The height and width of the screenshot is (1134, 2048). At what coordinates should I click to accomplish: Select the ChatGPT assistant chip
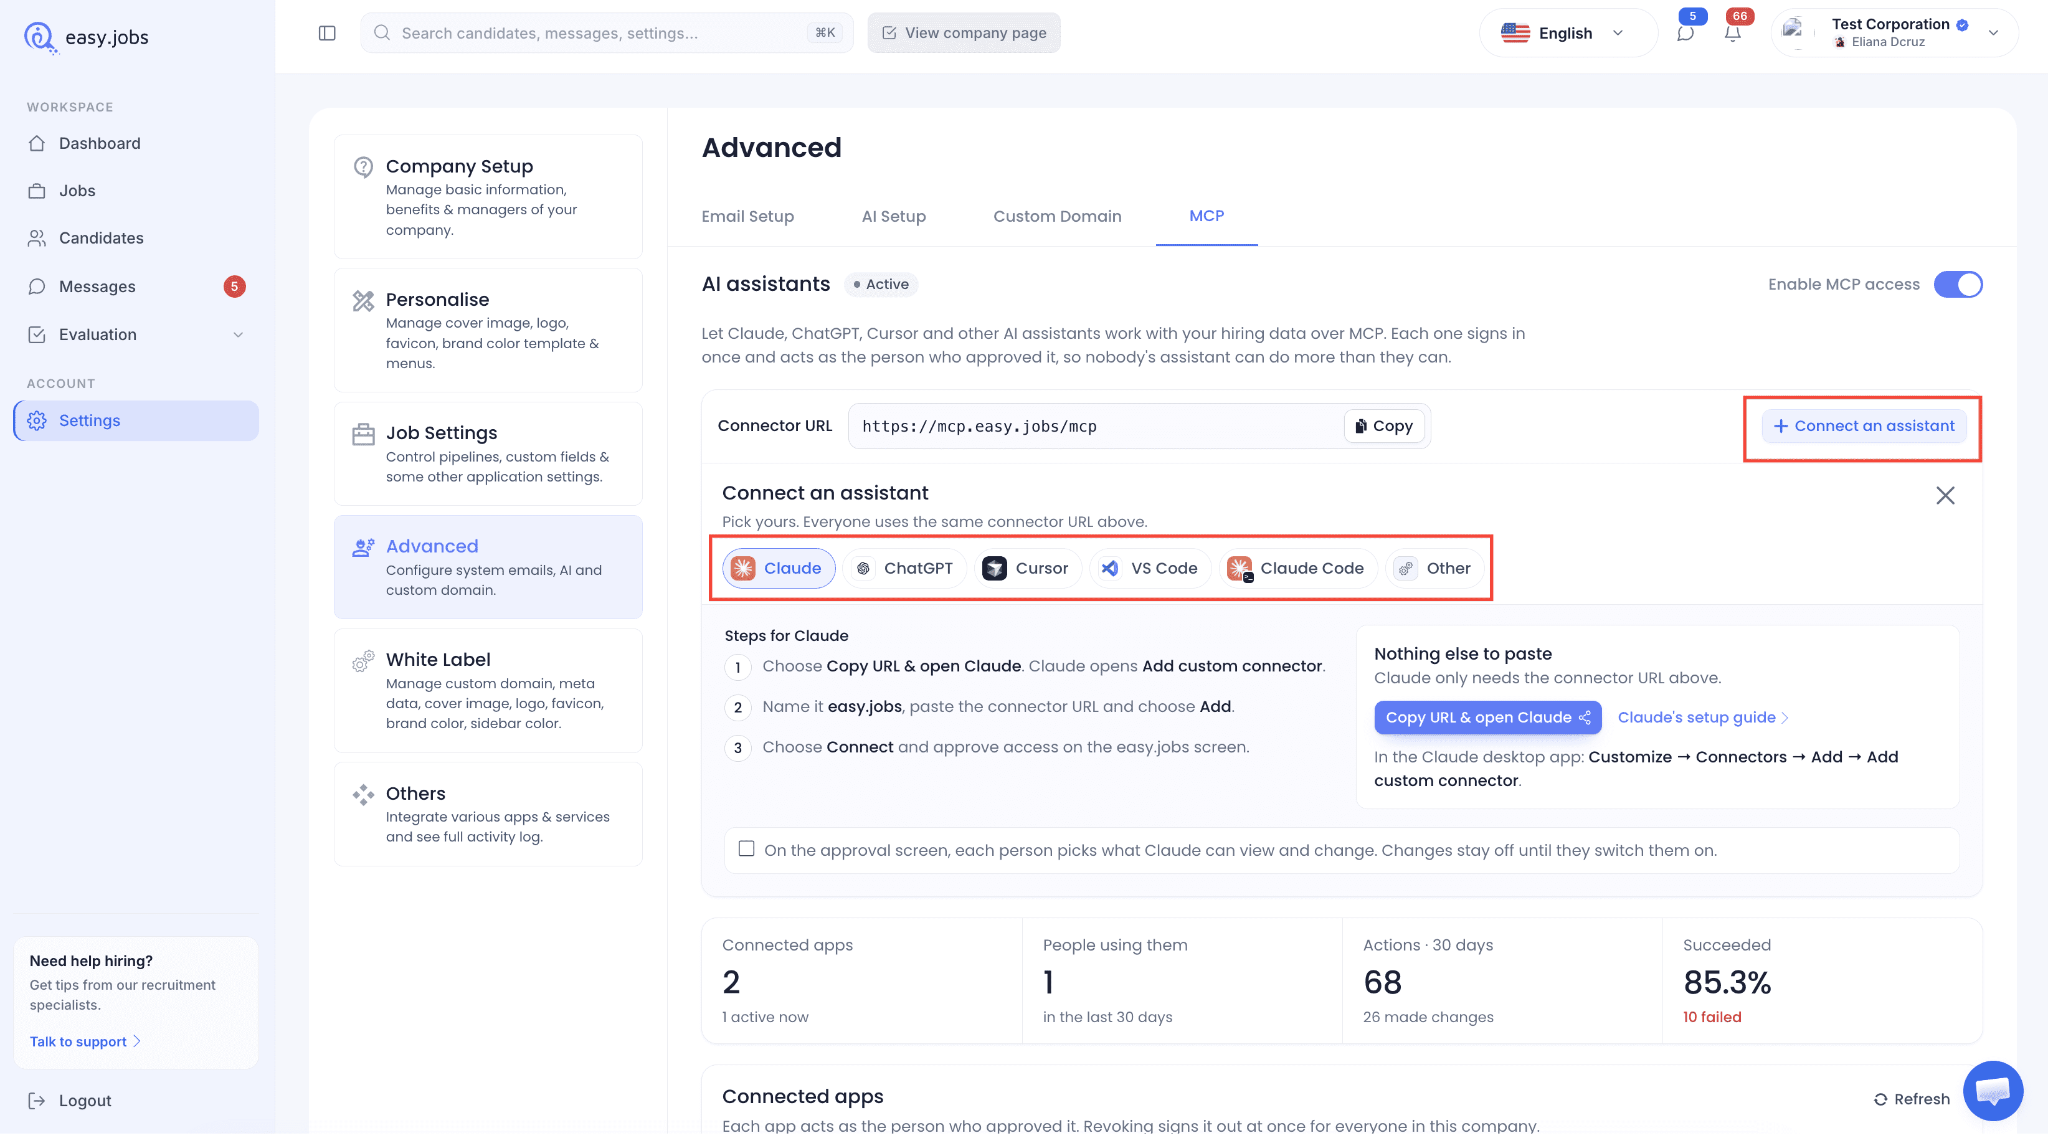pos(904,568)
